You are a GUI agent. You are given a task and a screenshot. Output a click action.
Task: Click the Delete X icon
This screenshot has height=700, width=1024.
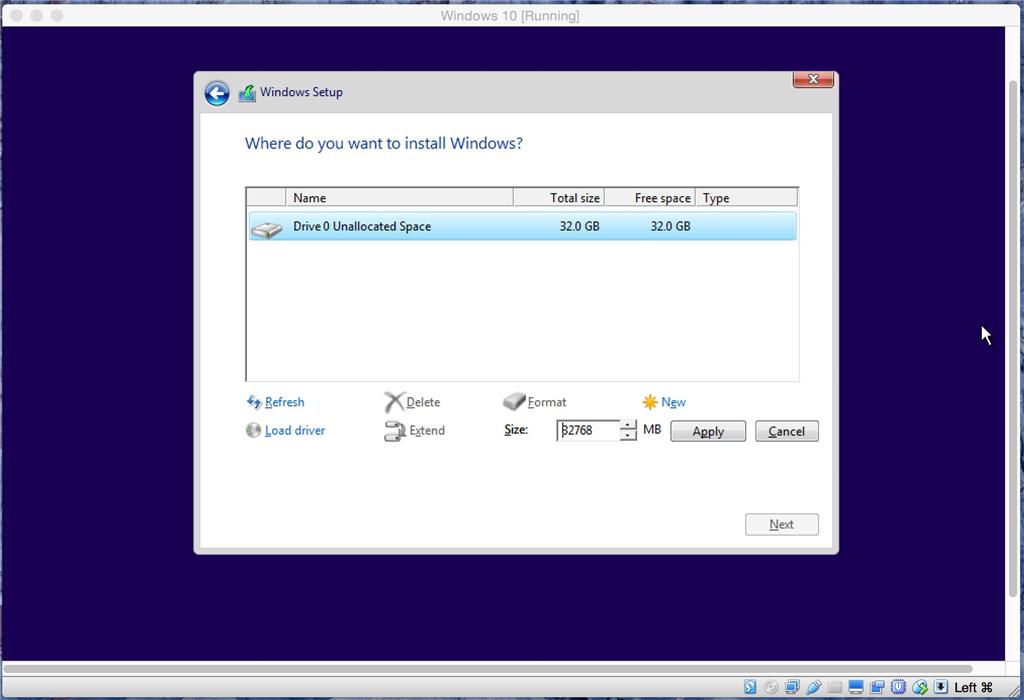click(394, 402)
